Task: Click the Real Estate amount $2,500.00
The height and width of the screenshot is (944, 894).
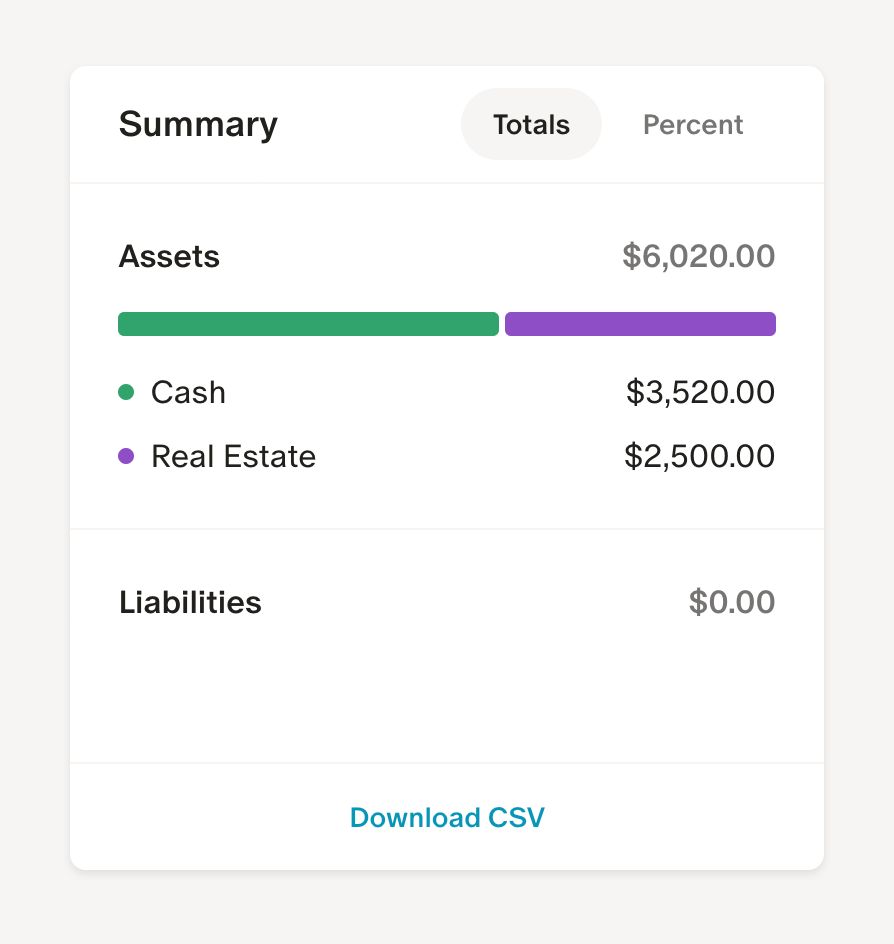Action: tap(700, 456)
